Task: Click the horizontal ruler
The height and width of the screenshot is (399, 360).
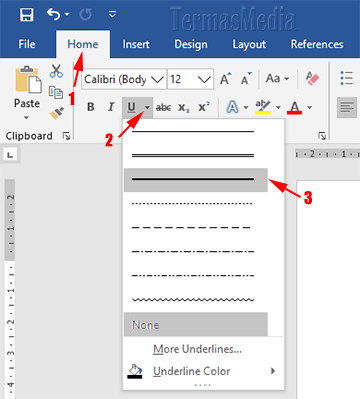Action: [327, 154]
